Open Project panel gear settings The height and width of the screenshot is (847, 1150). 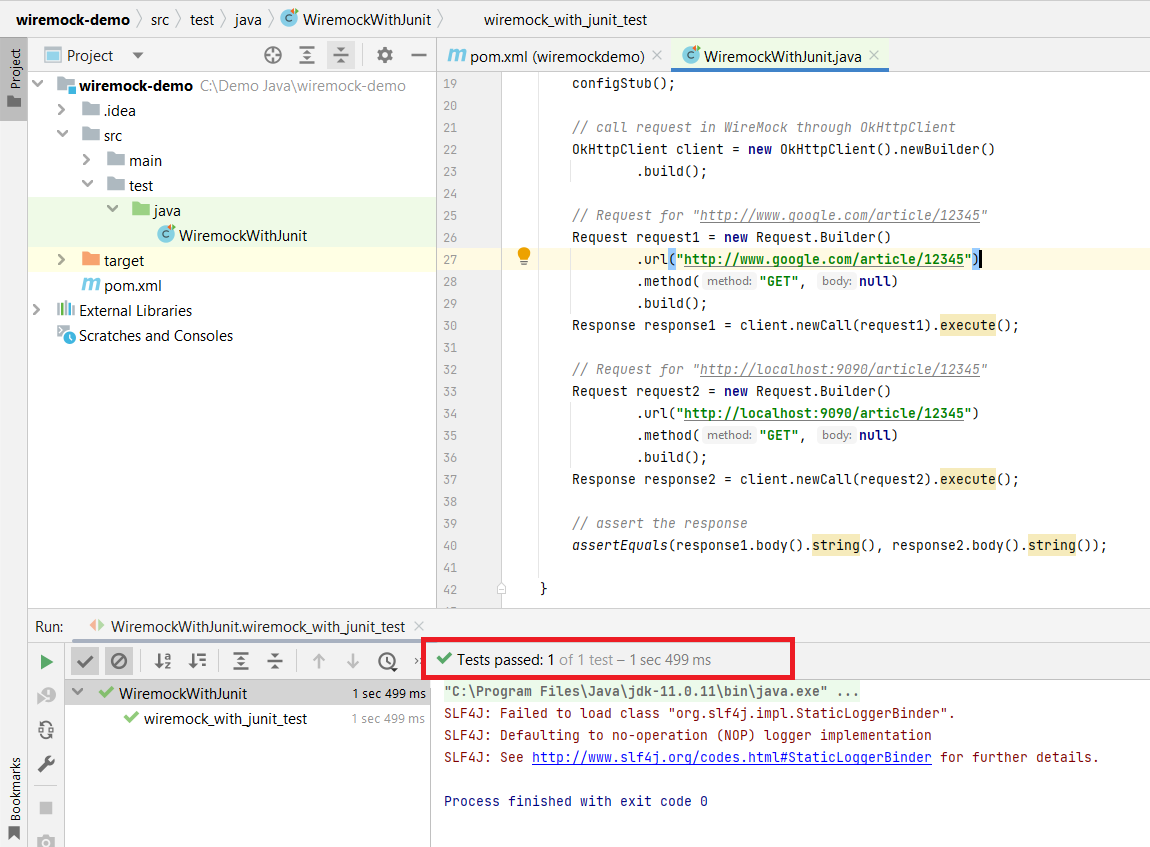(x=385, y=56)
